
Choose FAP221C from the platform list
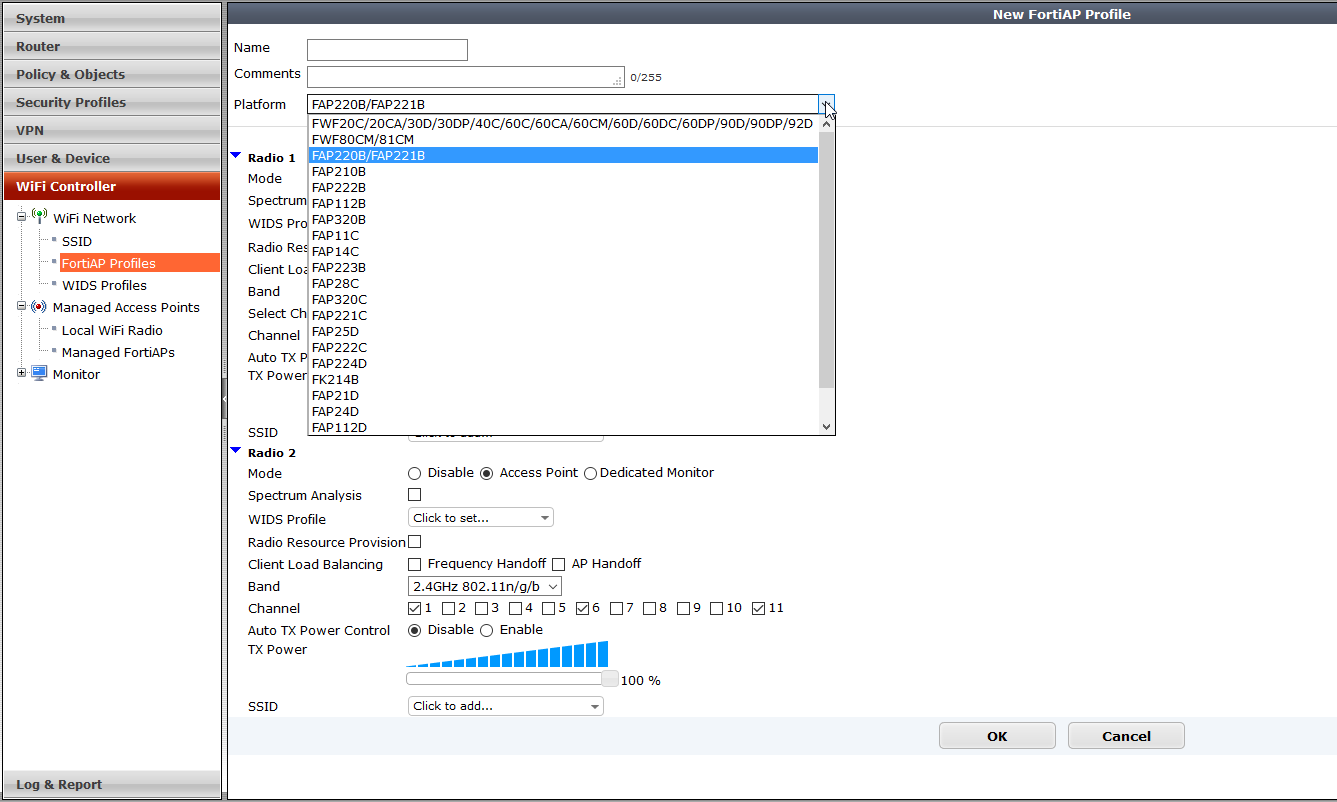(563, 316)
